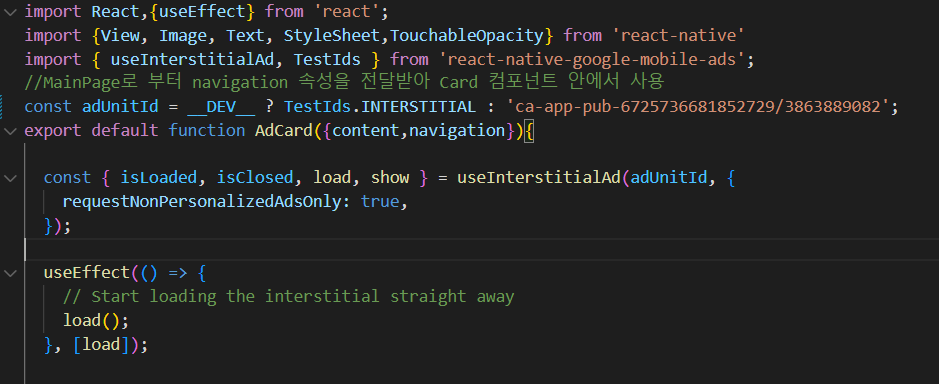
Task: Click the navigation parameter of AdCard
Action: click(457, 131)
